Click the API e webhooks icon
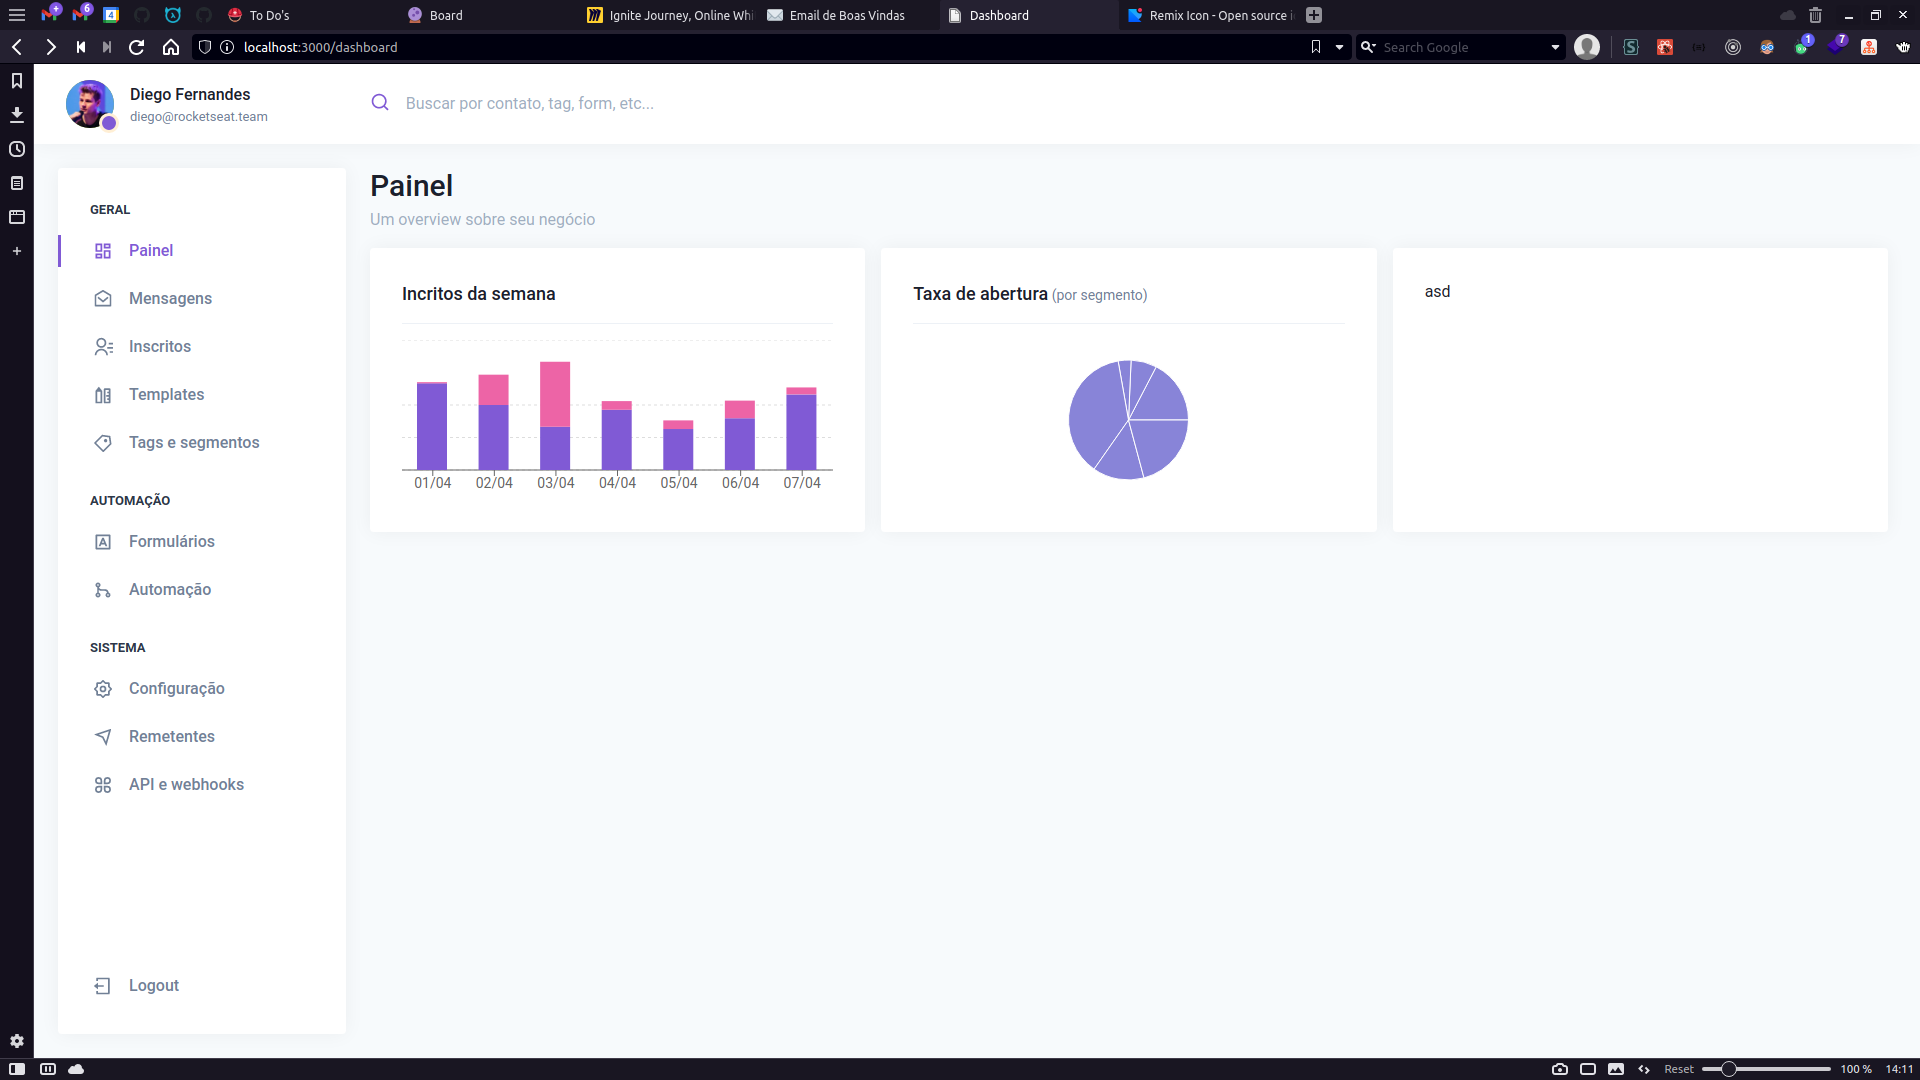The width and height of the screenshot is (1920, 1080). pos(103,785)
